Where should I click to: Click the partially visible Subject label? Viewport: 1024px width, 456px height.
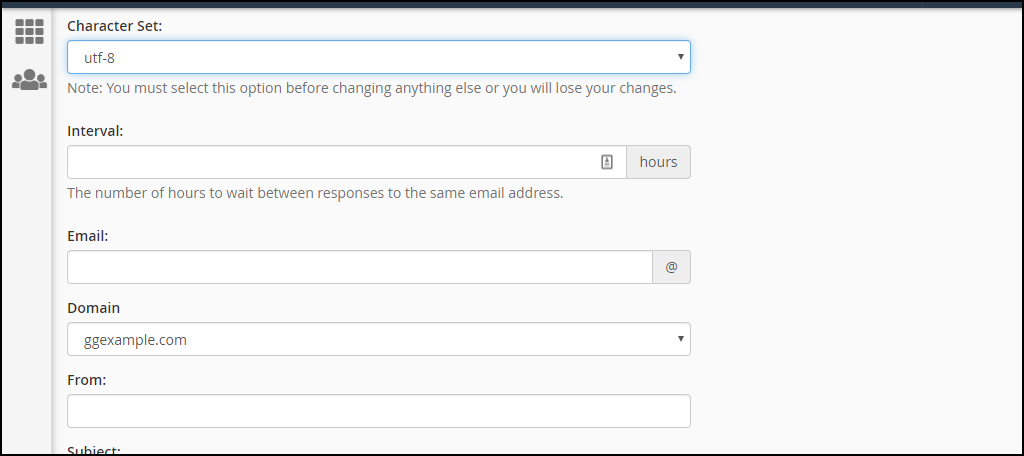[x=94, y=450]
